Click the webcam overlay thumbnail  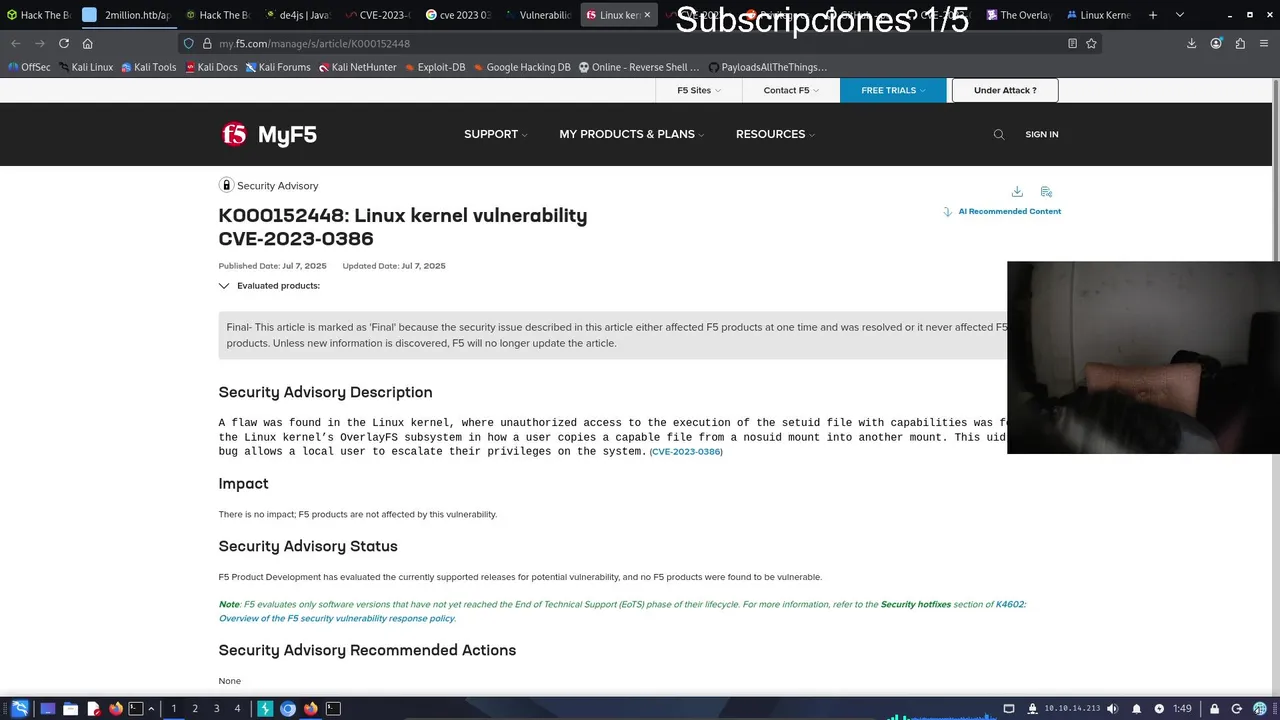coord(1143,358)
